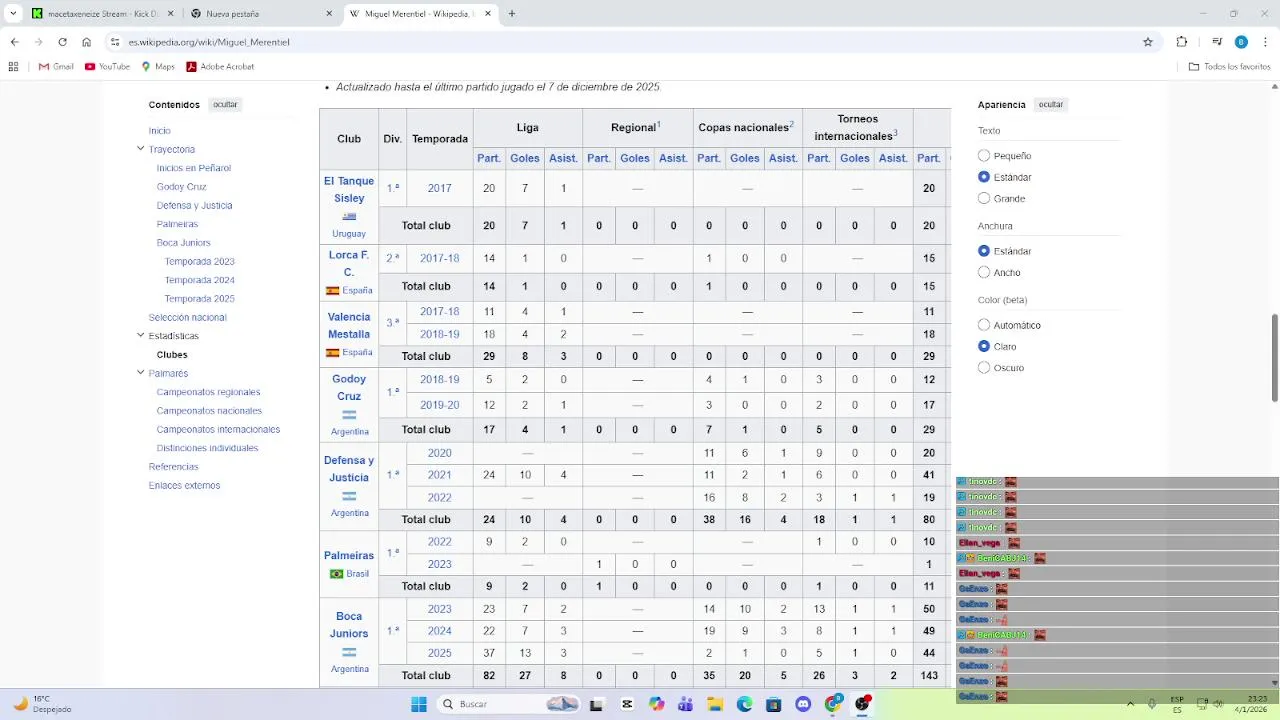This screenshot has height=720, width=1280.
Task: Open the Windows Start menu
Action: (418, 704)
